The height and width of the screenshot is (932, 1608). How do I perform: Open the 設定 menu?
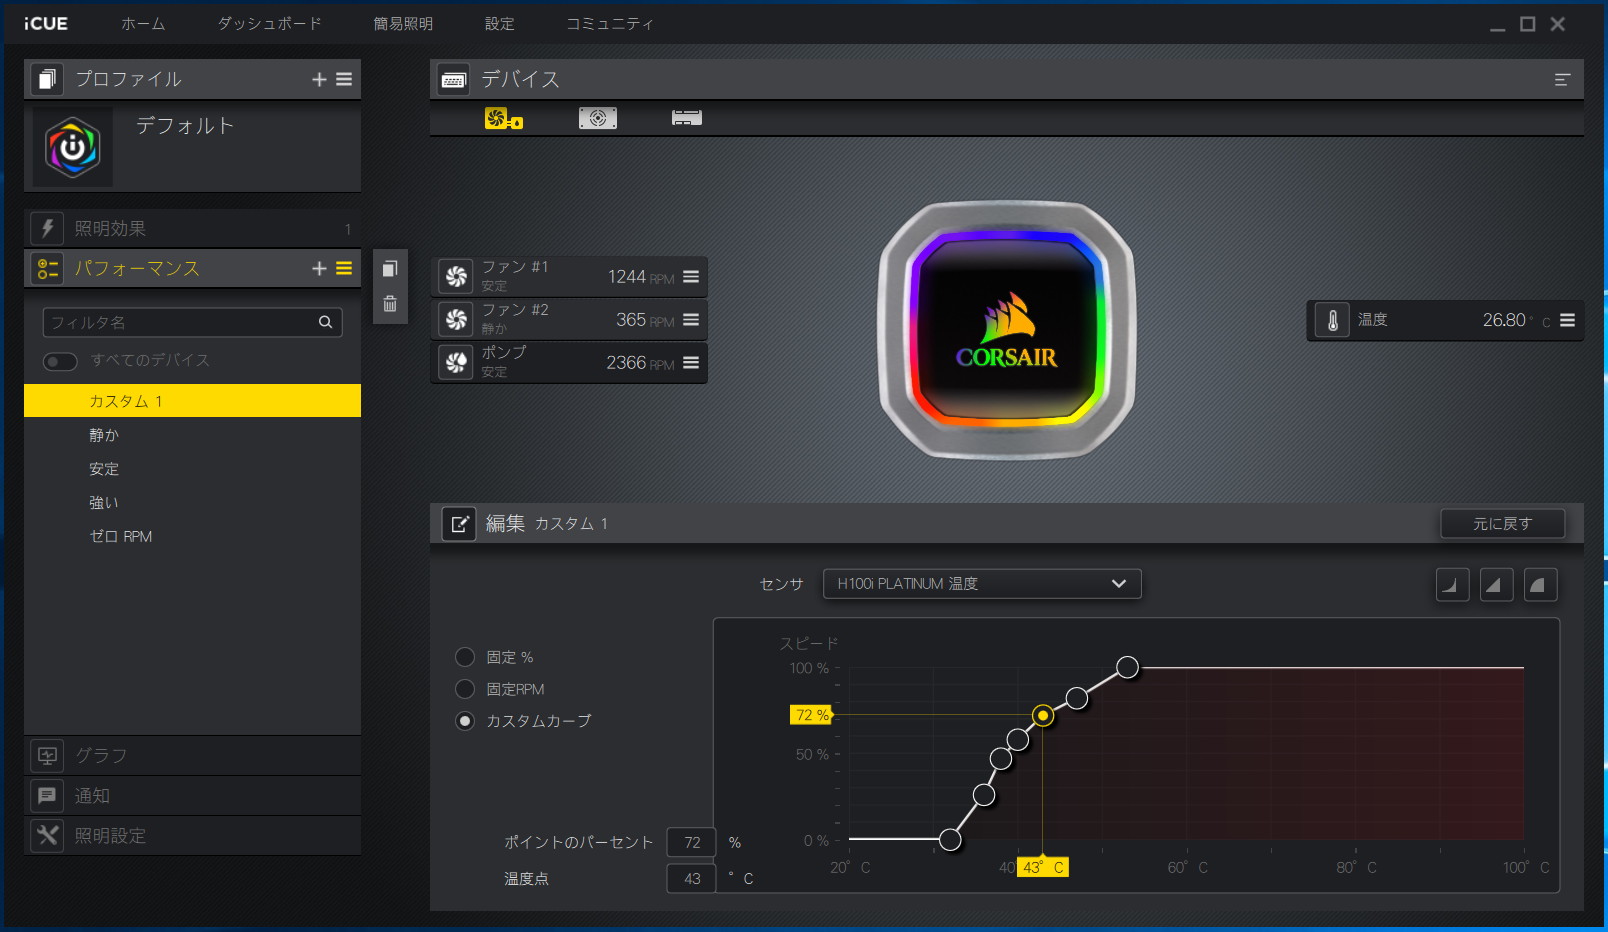500,24
